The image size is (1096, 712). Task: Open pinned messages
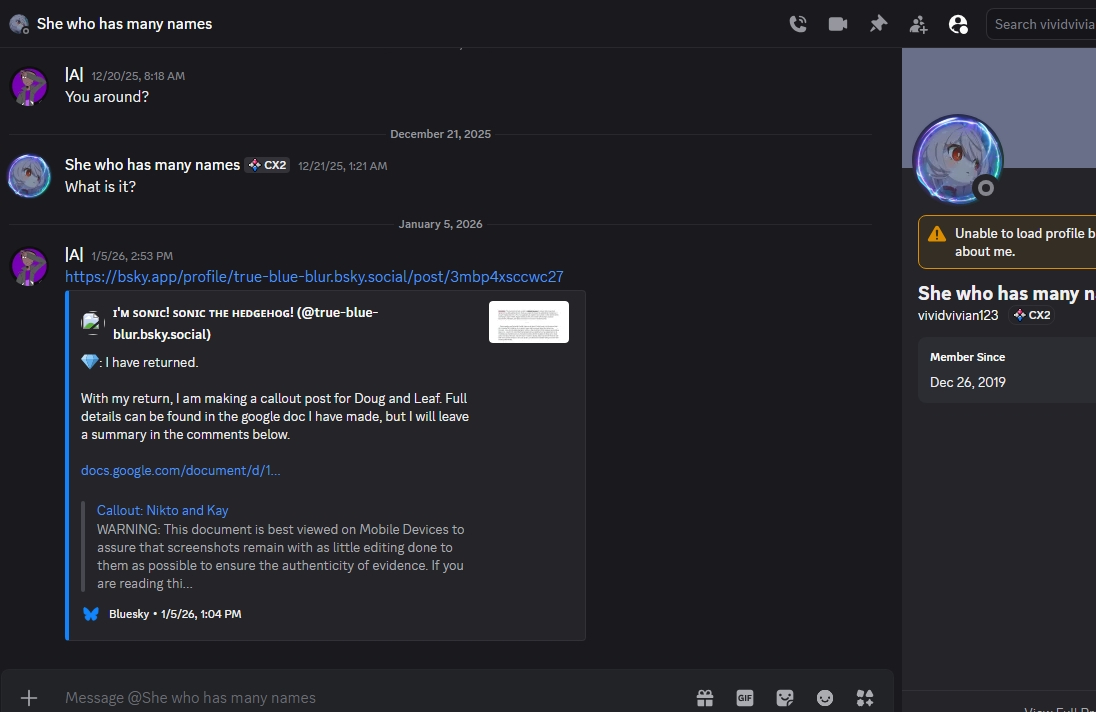[x=878, y=24]
